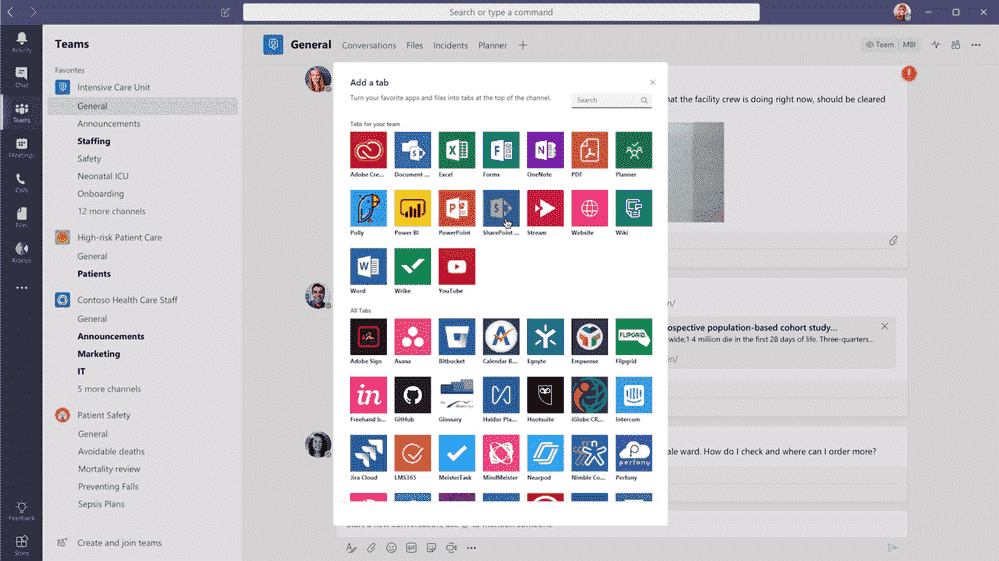Open channel more options ellipsis
Viewport: 999px width, 561px height.
point(975,45)
